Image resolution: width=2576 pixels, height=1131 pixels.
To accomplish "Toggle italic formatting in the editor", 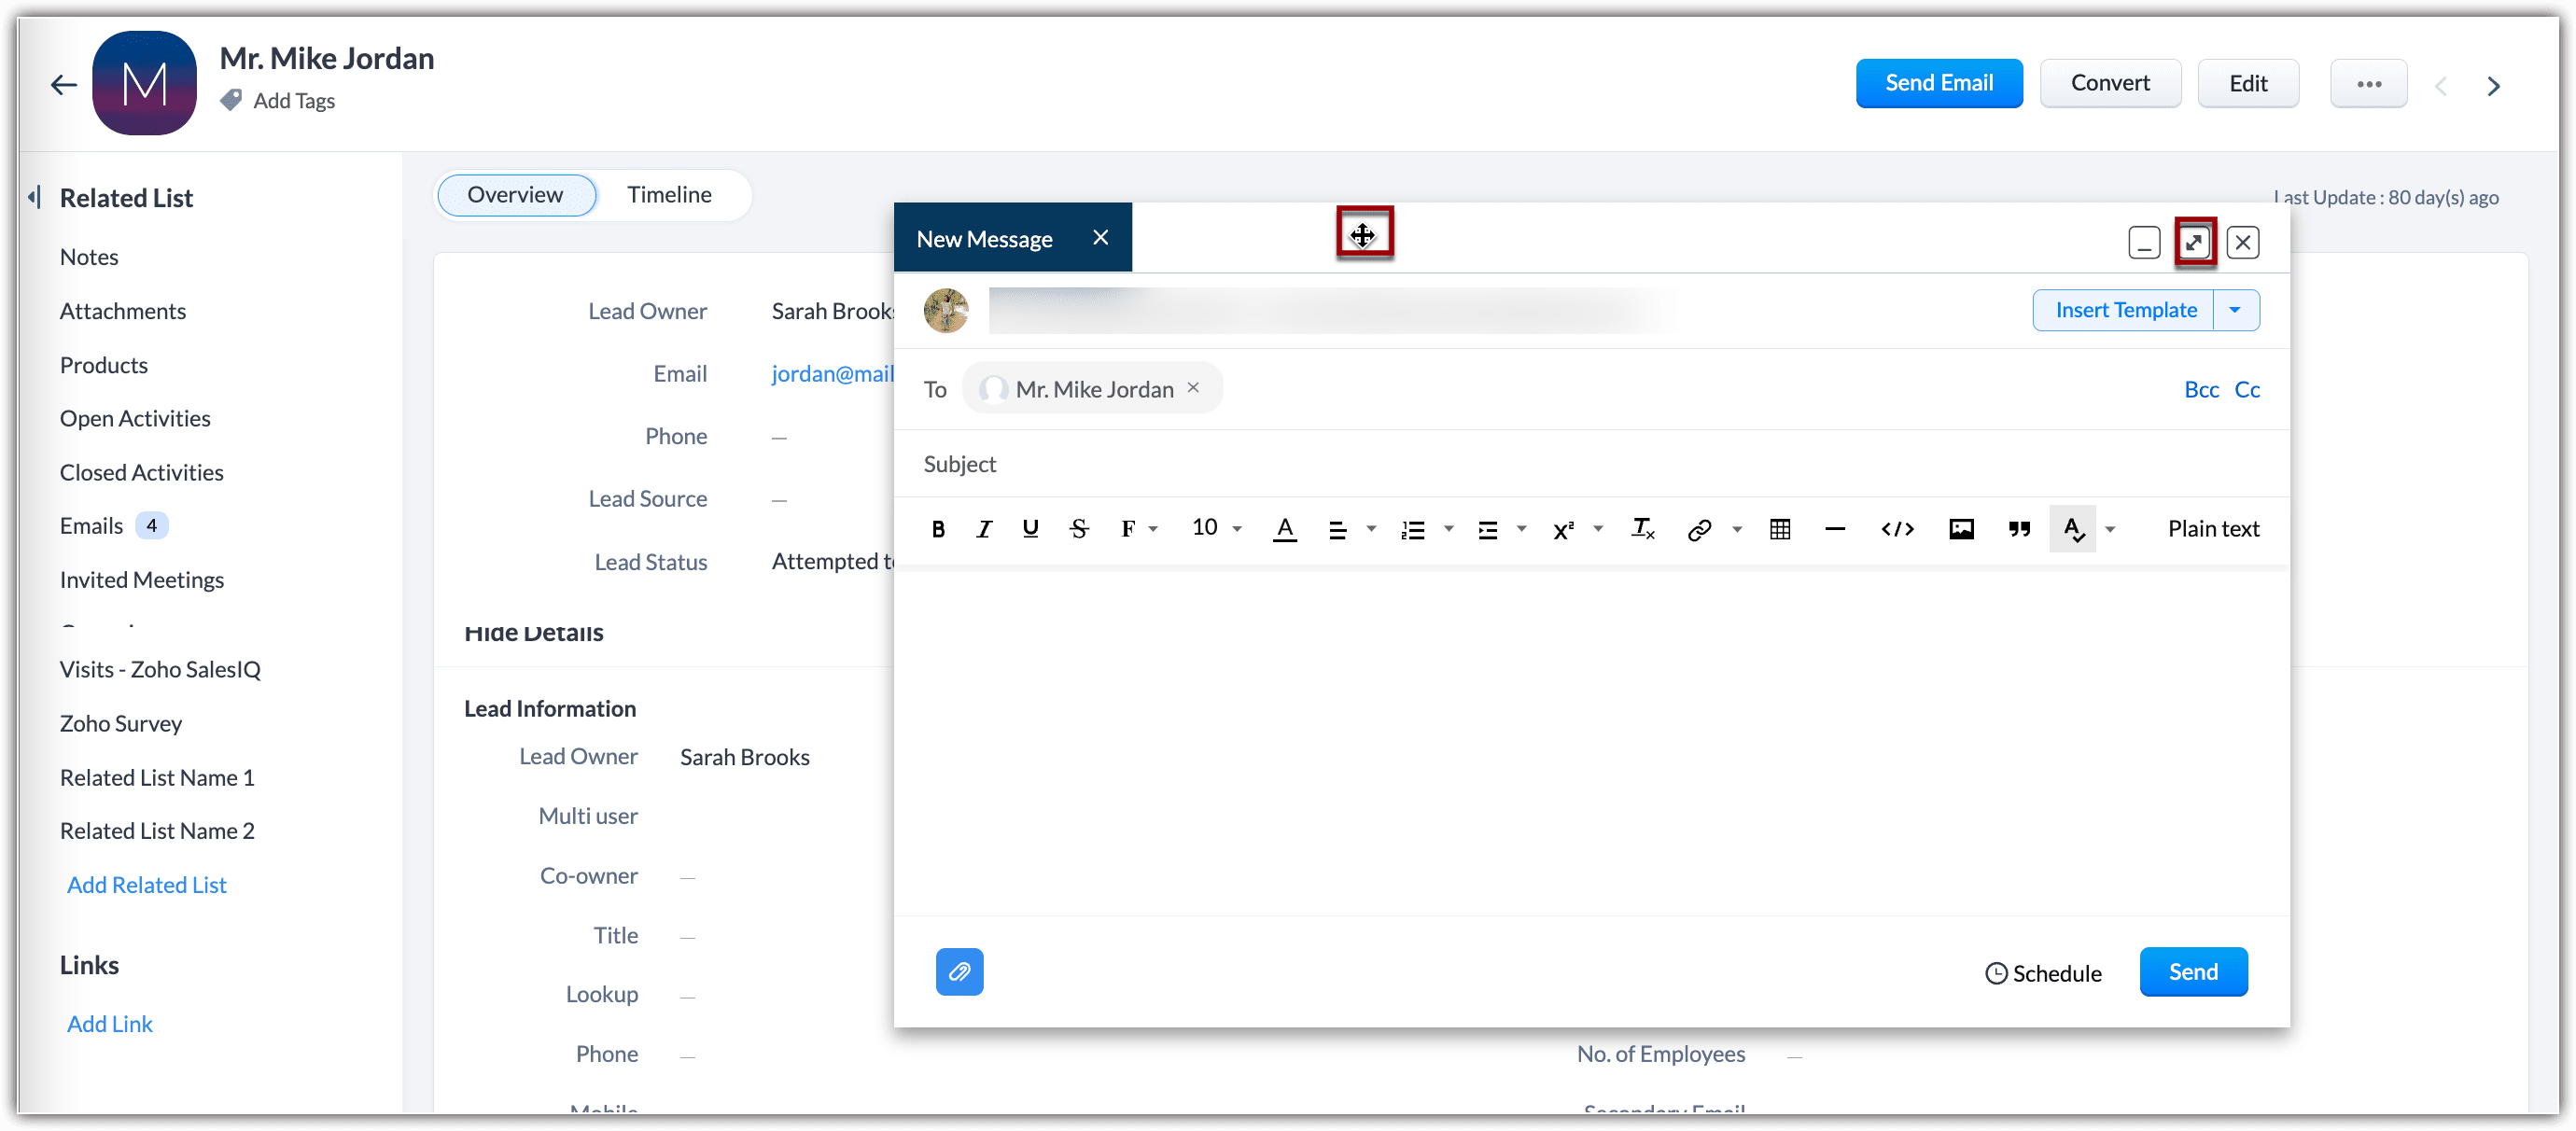I will point(984,529).
